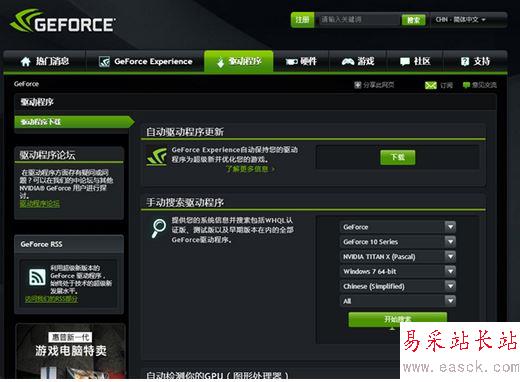Open the 社区 community tab
This screenshot has width=520, height=382.
pos(415,61)
